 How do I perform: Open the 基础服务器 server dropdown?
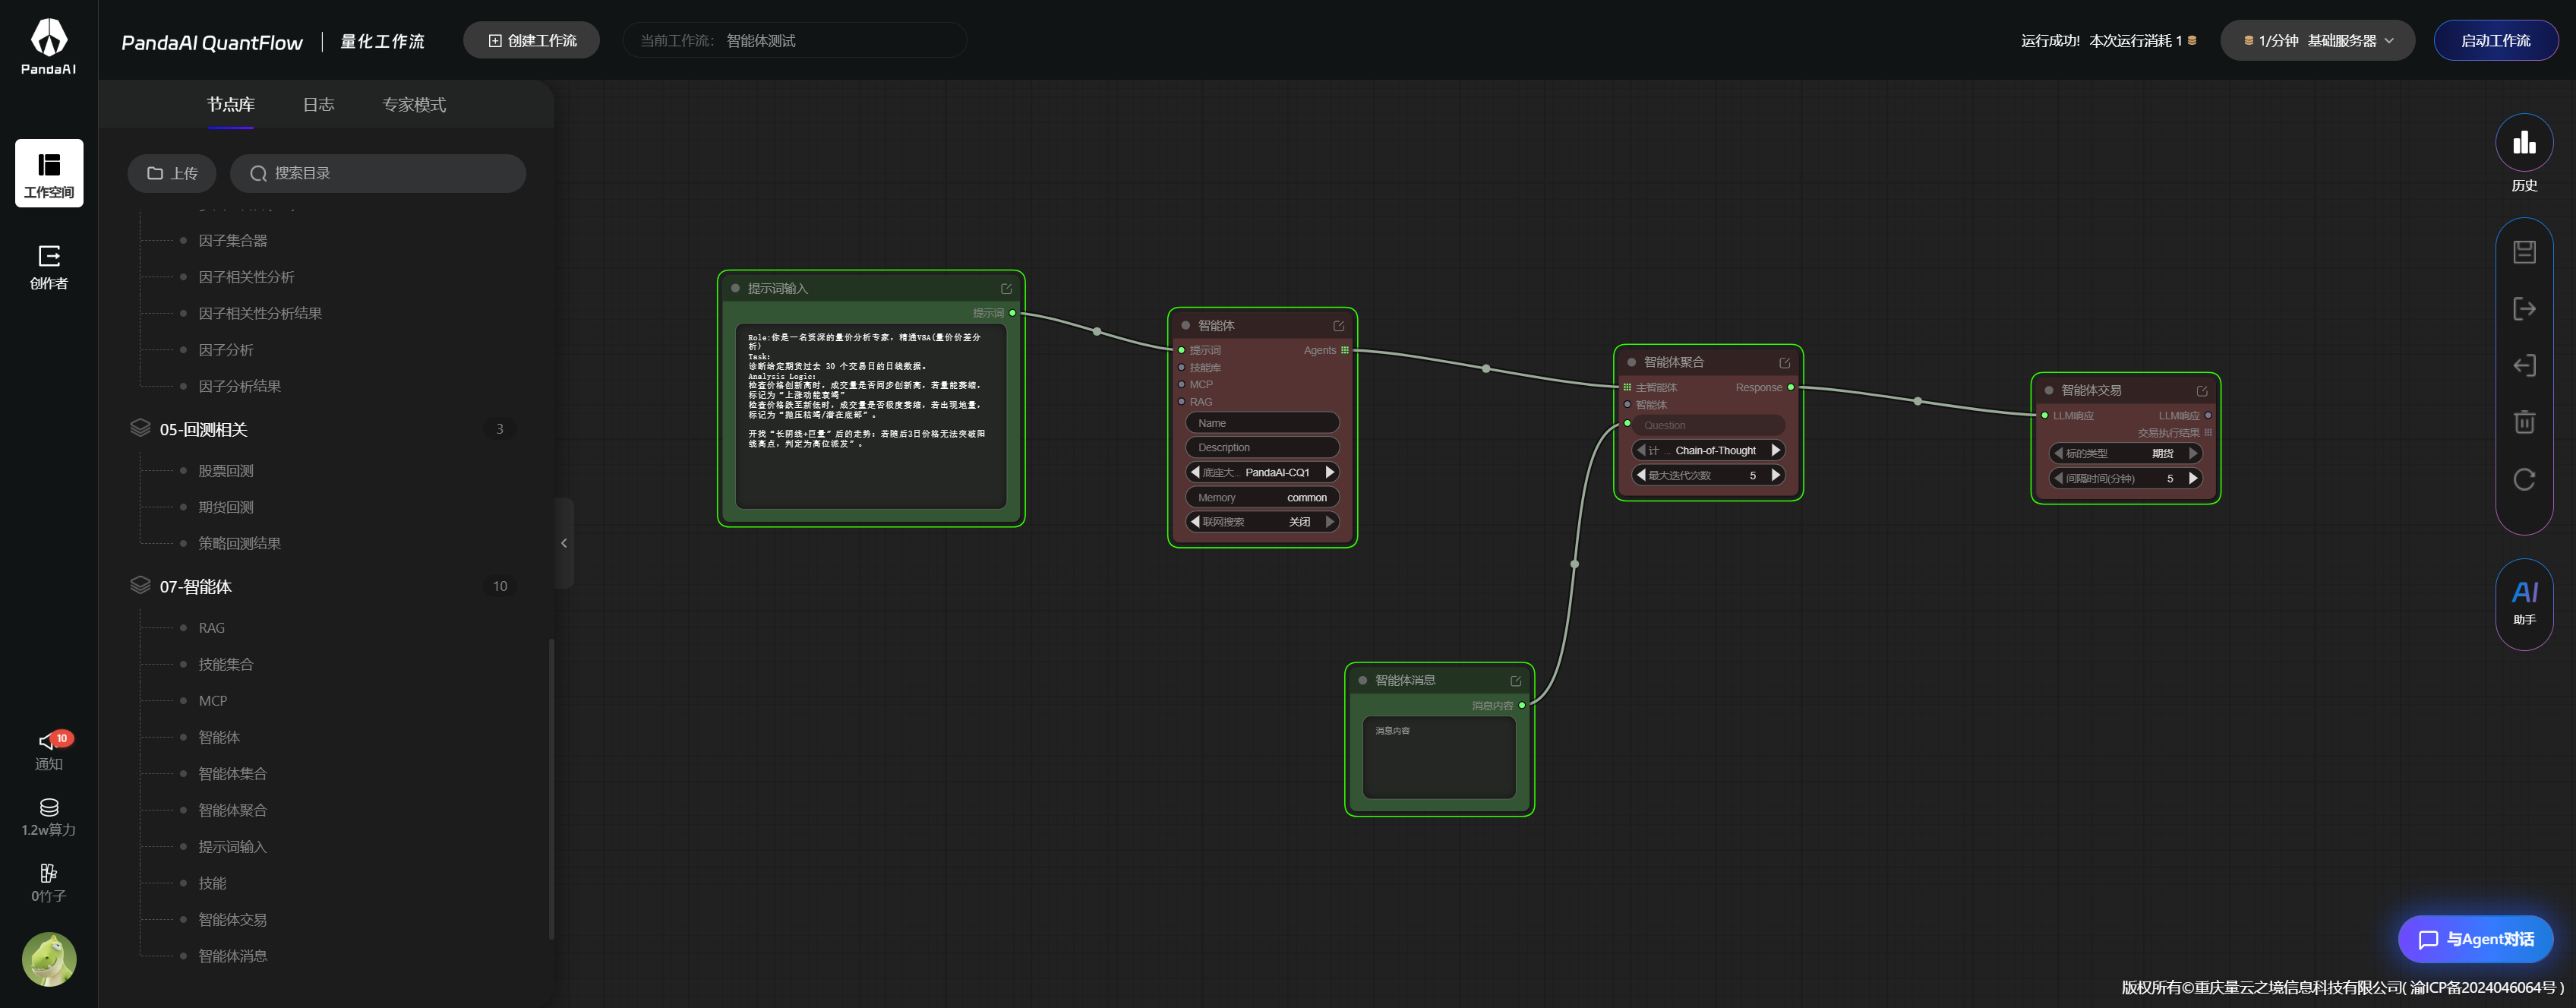click(x=2317, y=41)
